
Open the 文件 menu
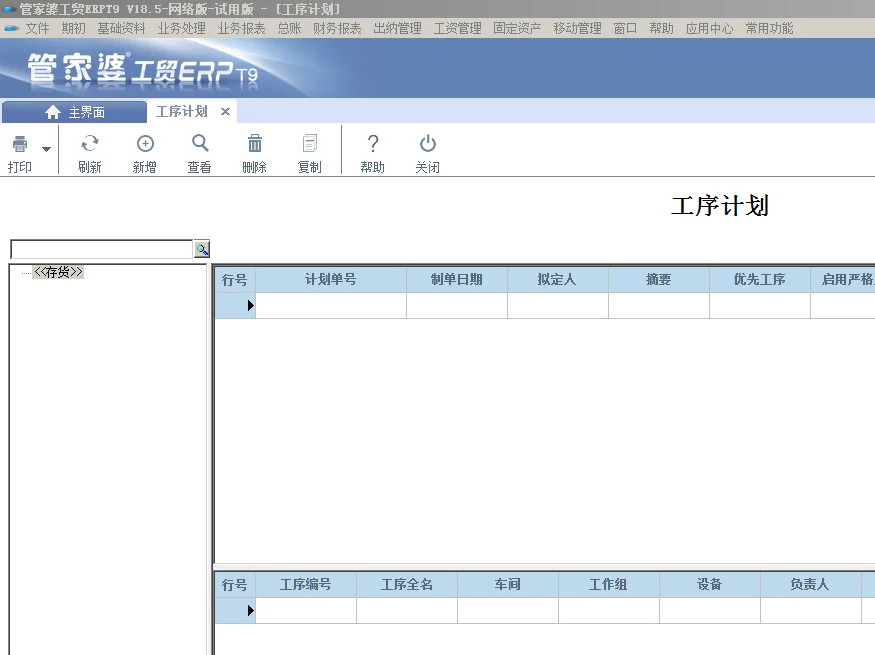pyautogui.click(x=37, y=28)
